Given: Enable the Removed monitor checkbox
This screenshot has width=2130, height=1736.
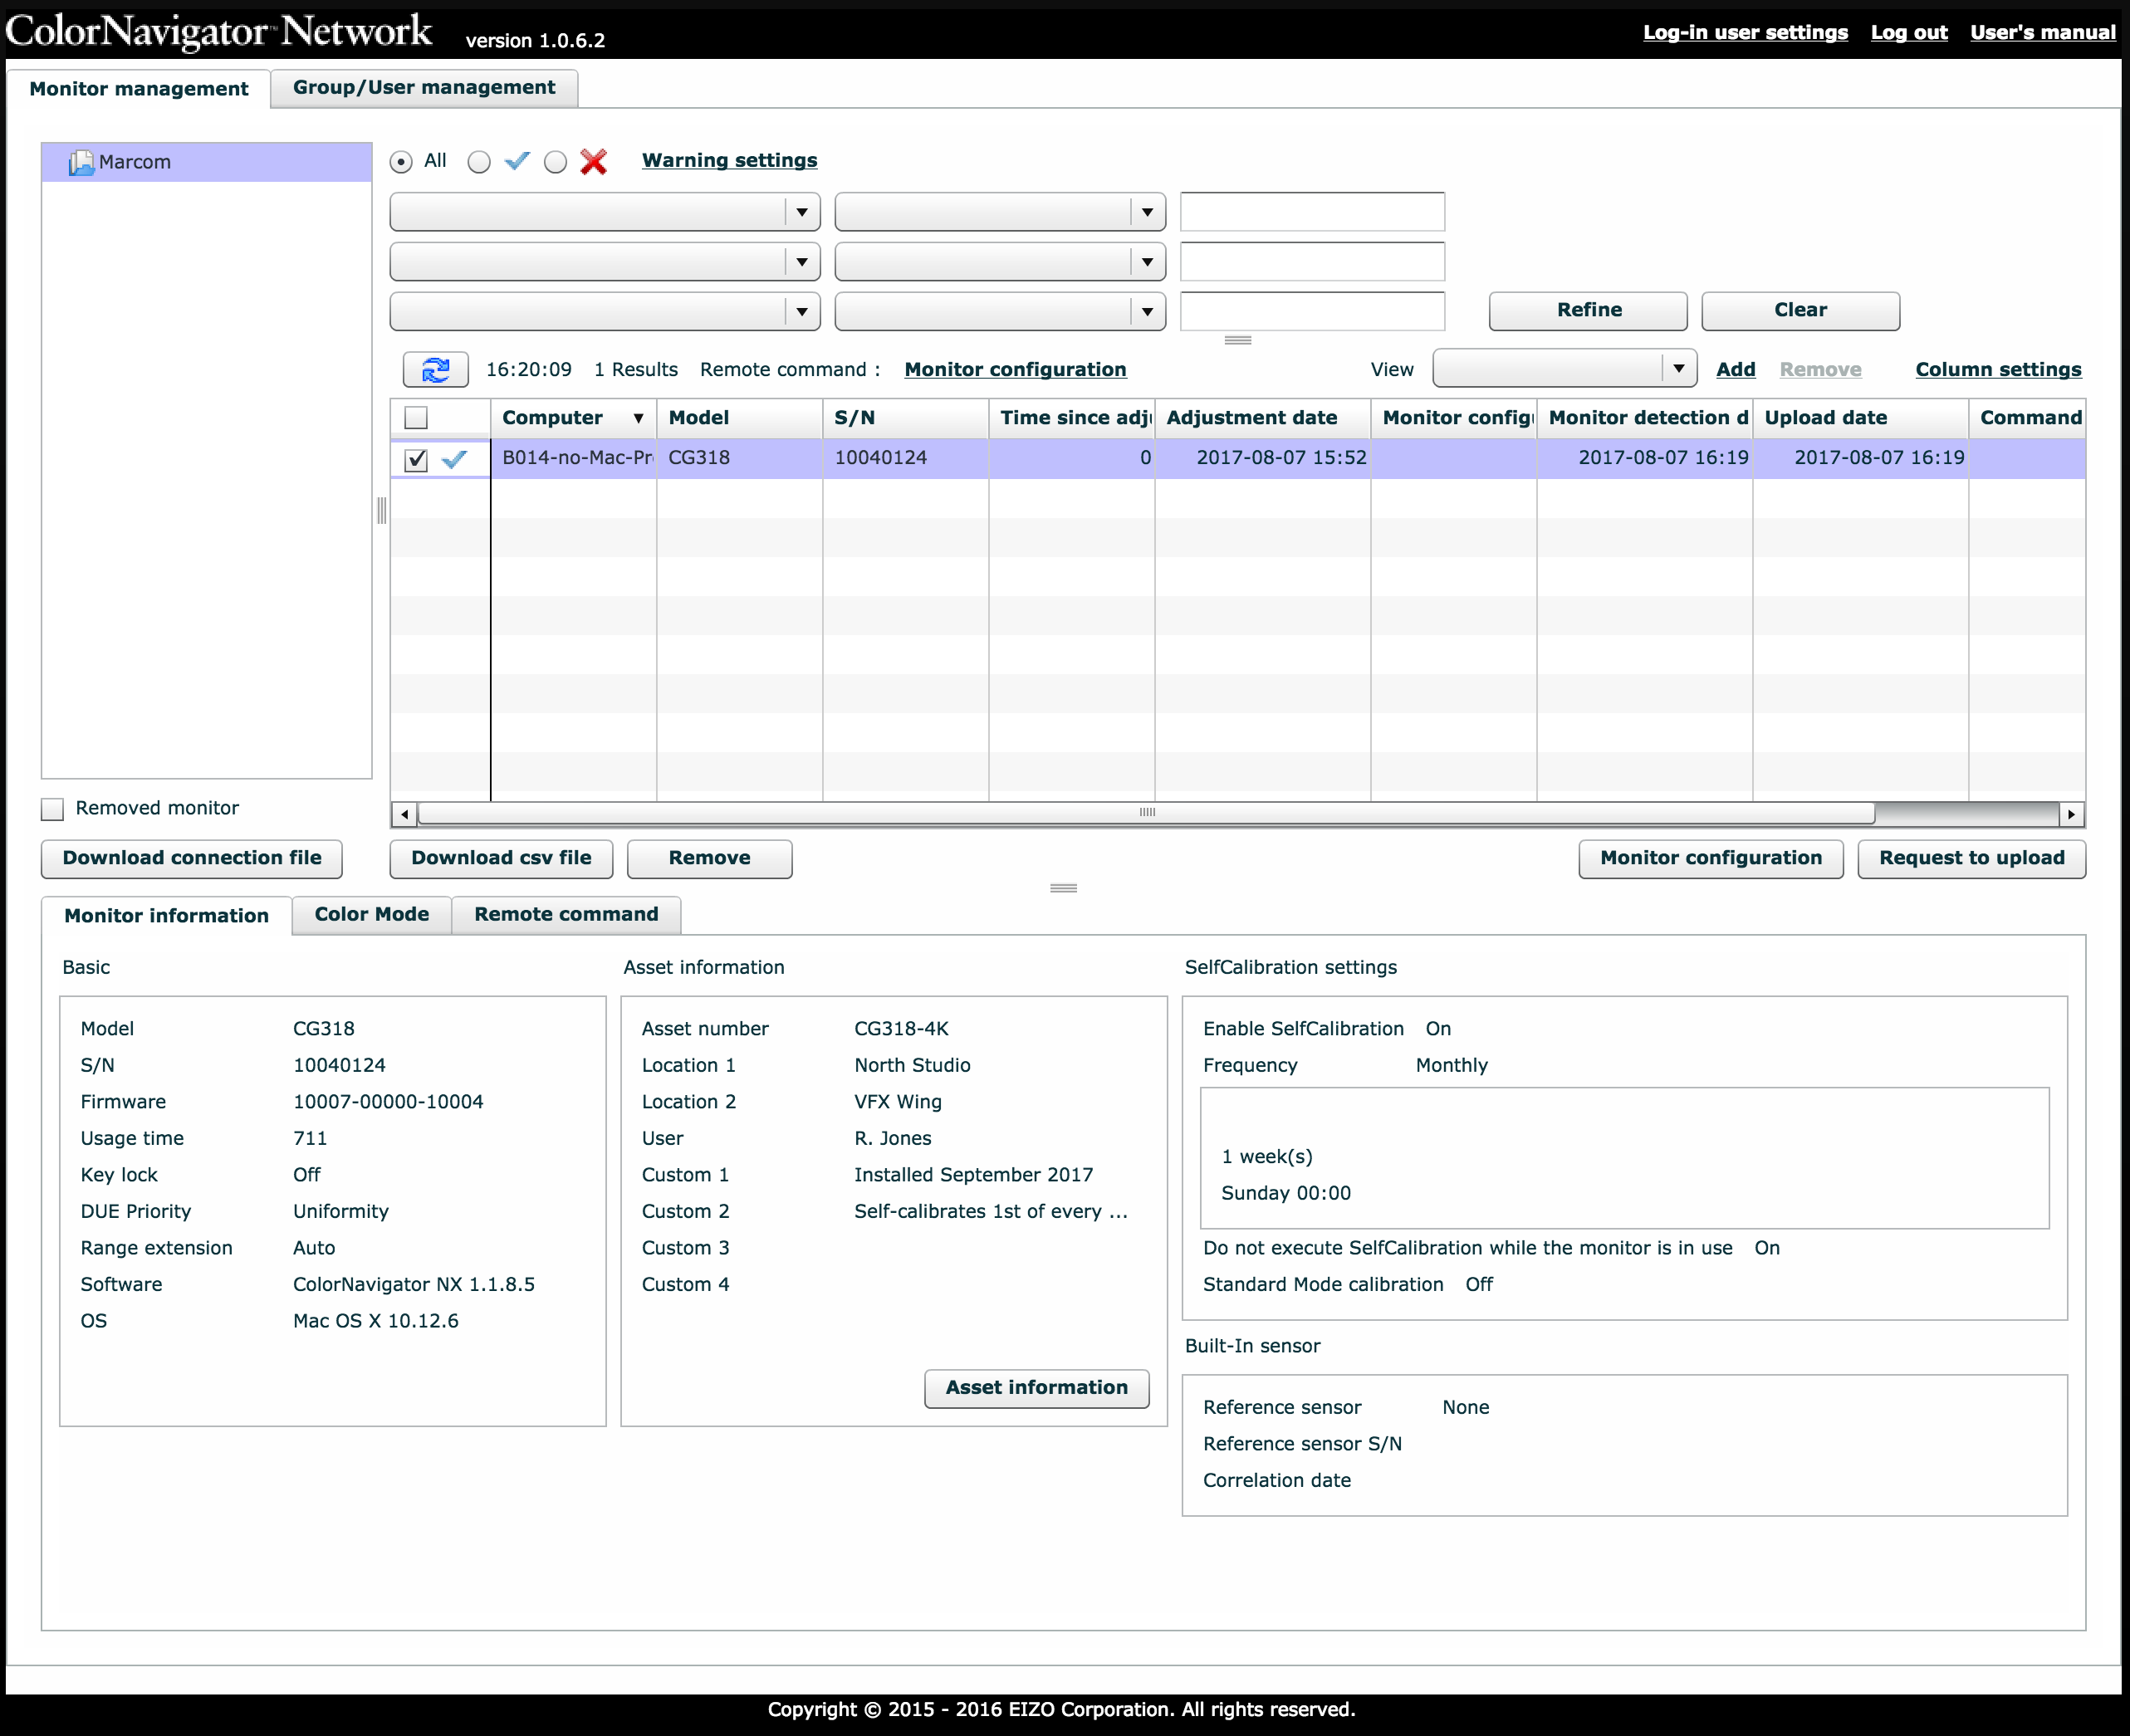Looking at the screenshot, I should point(52,808).
